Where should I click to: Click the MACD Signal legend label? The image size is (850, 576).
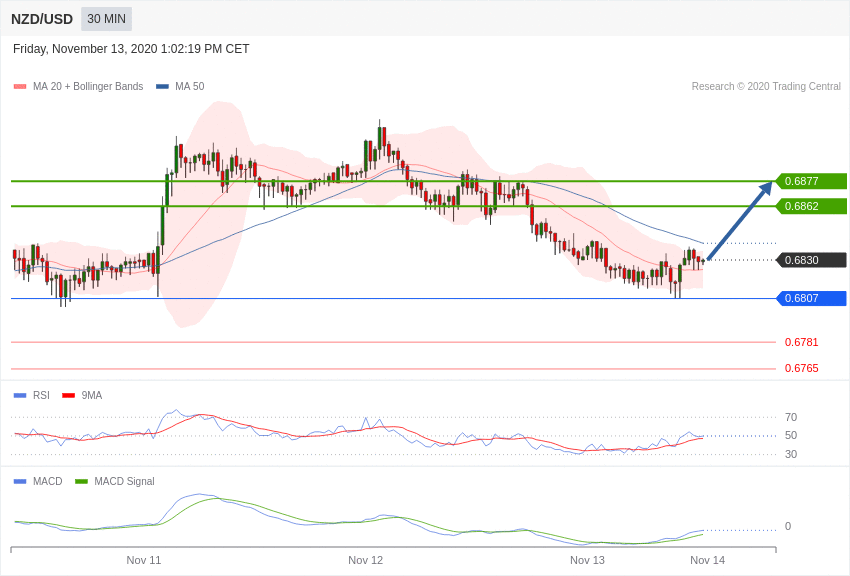point(124,481)
